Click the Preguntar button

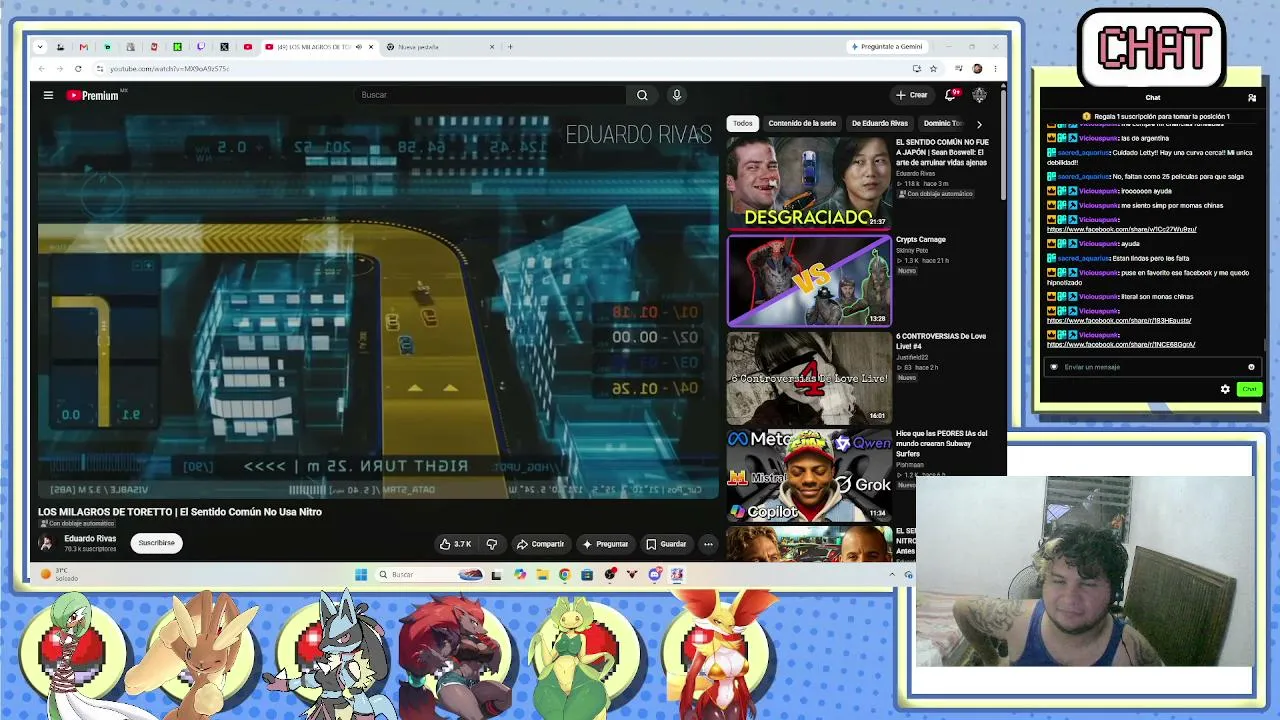tap(605, 544)
